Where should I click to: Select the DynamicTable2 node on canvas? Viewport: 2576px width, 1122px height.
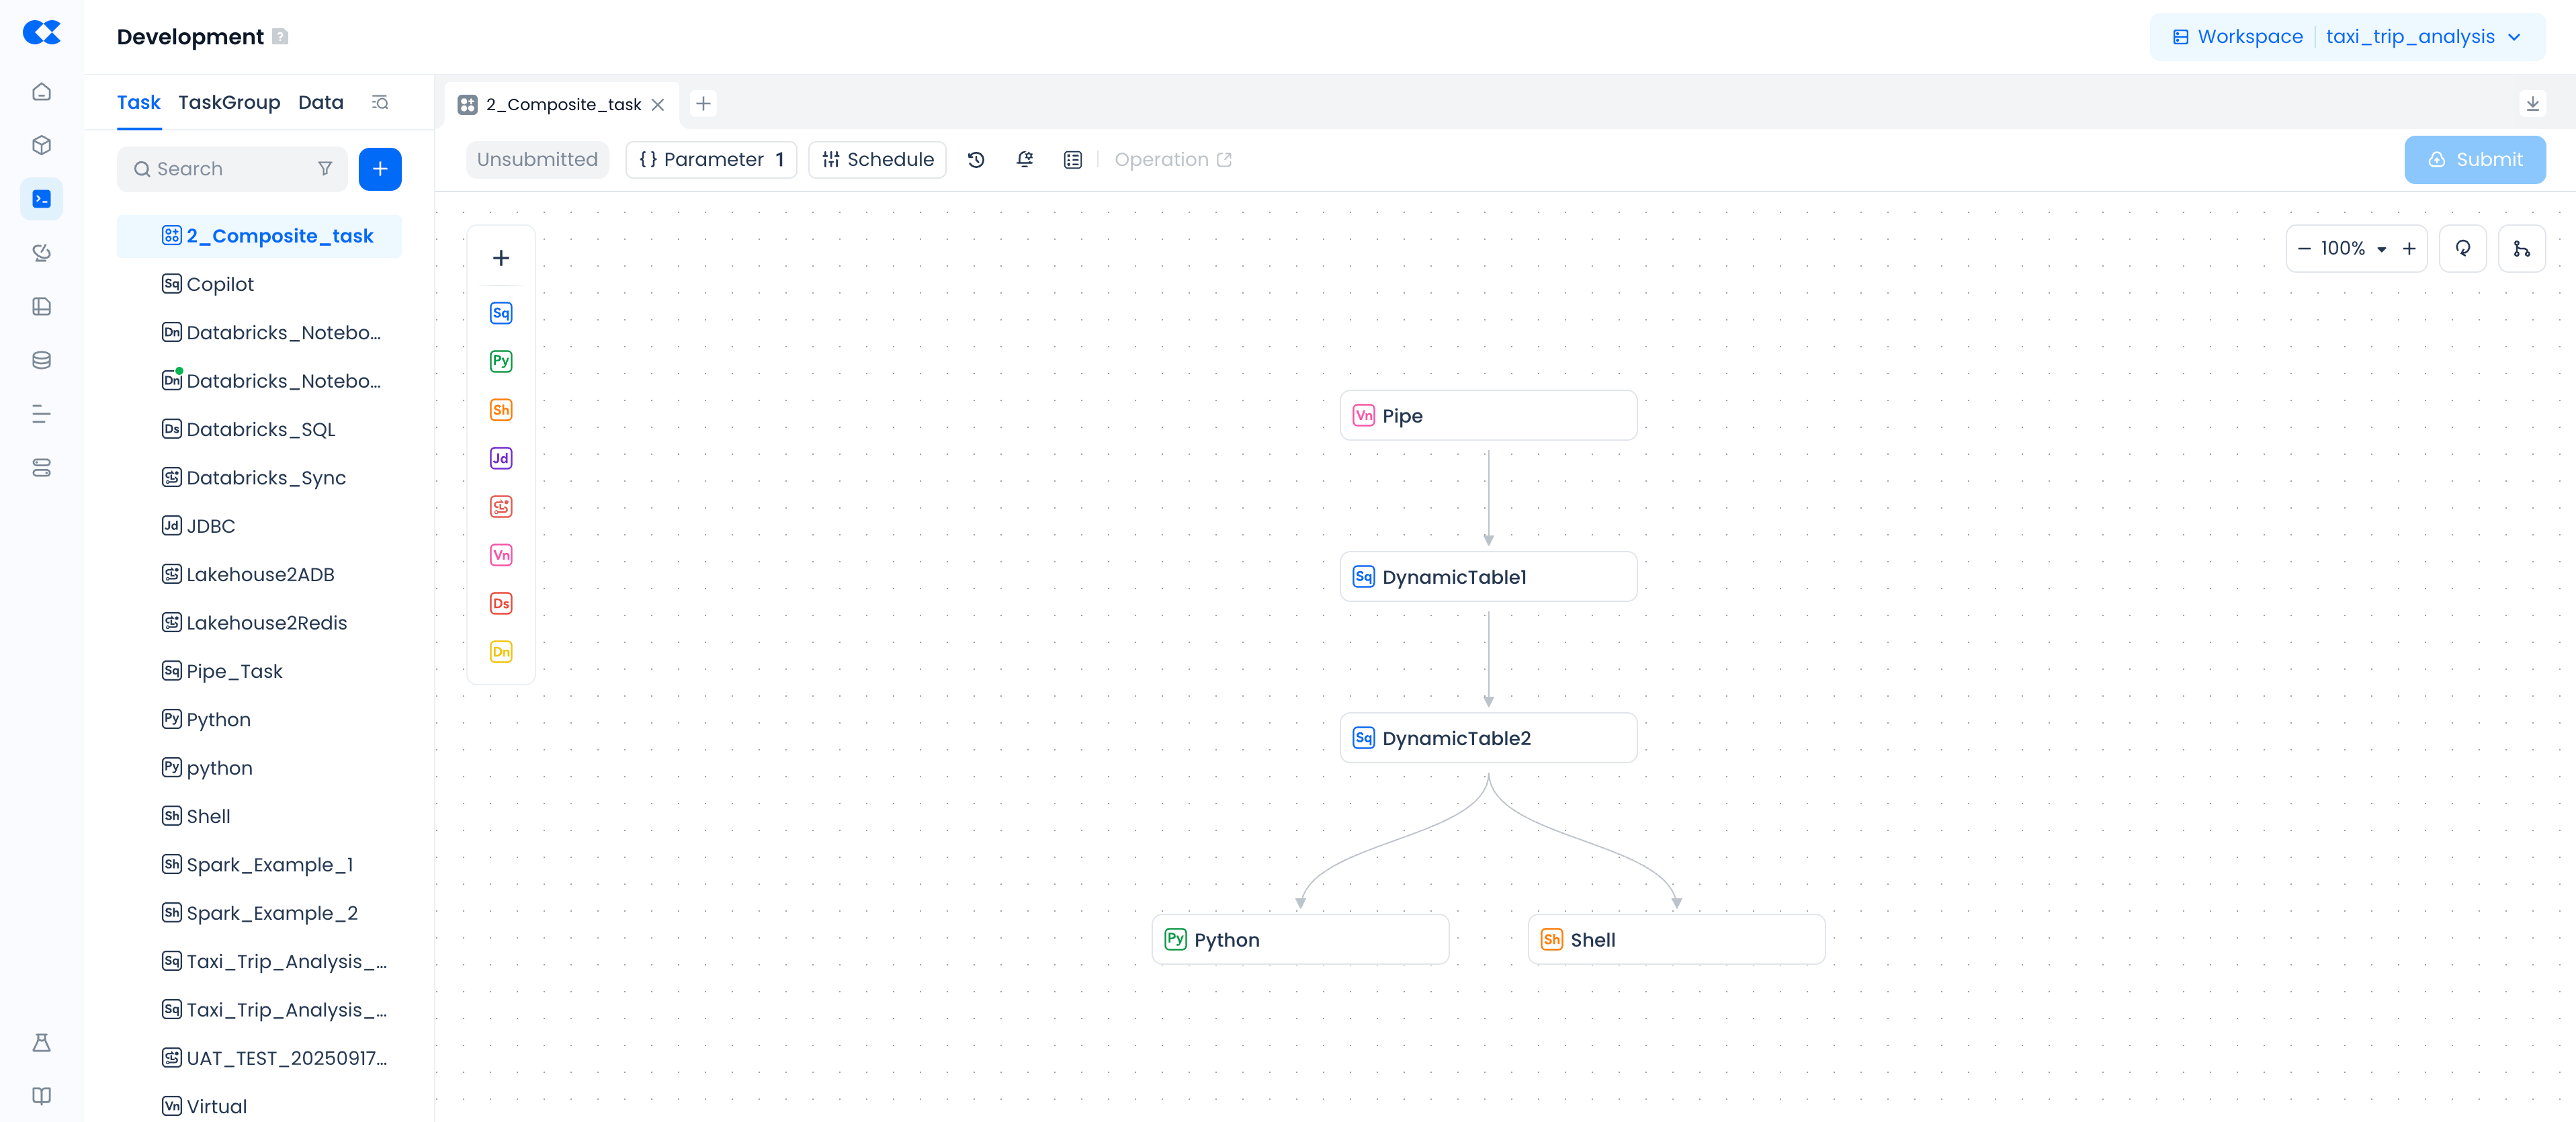click(1487, 738)
